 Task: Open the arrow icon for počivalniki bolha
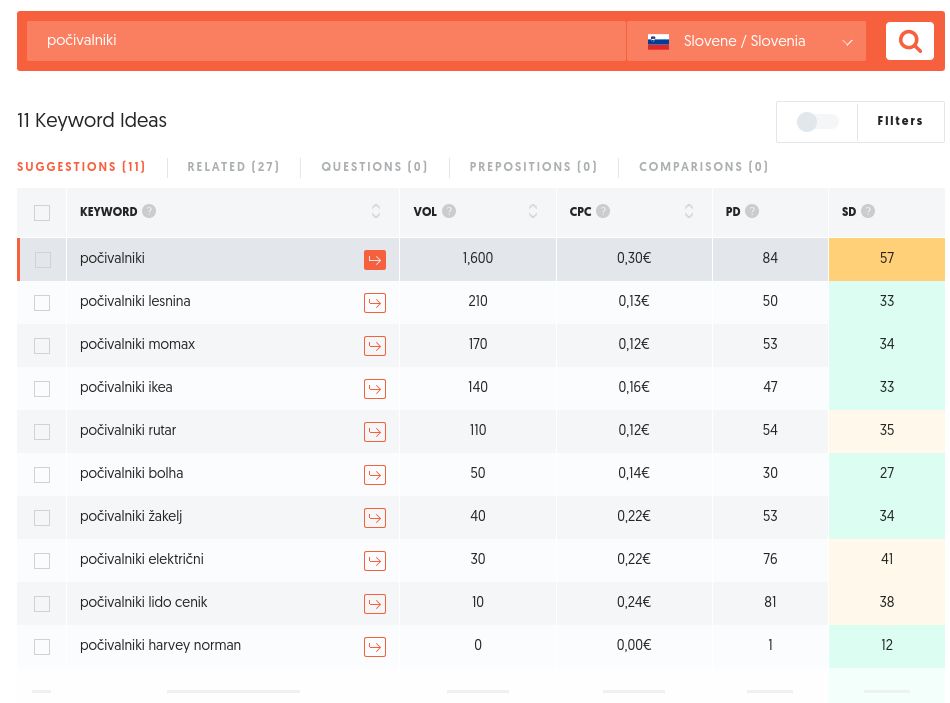[x=374, y=475]
